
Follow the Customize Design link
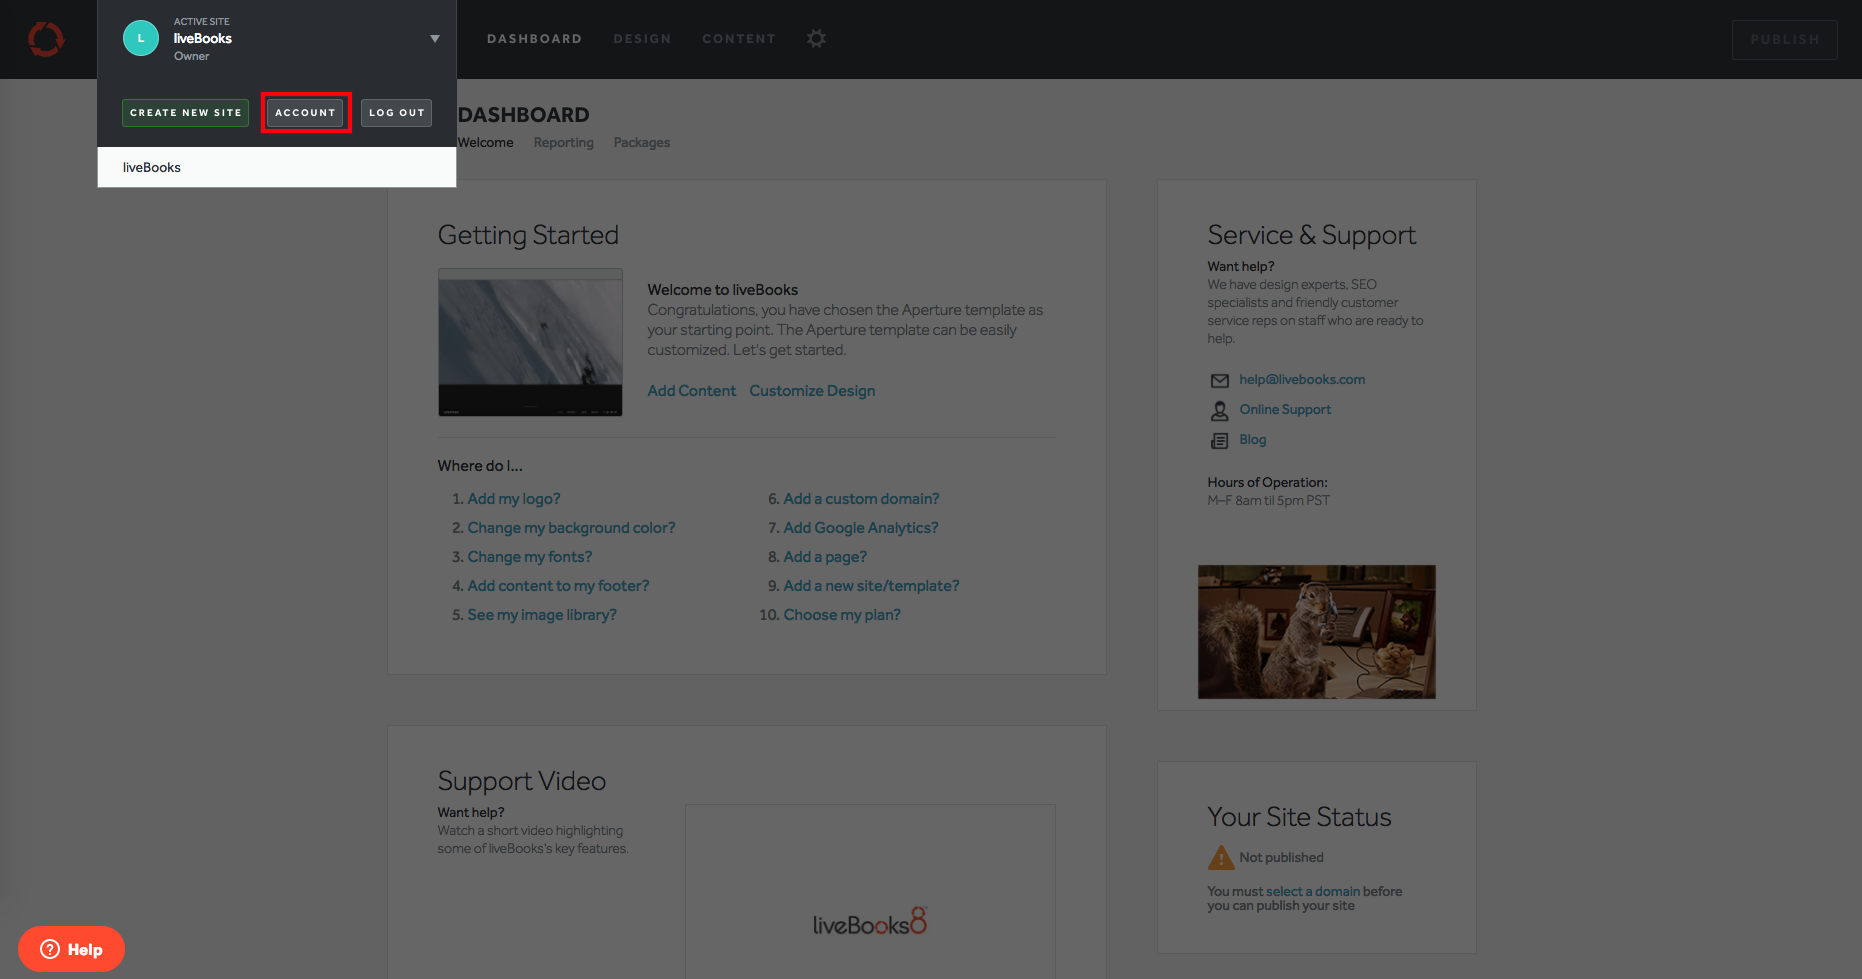click(812, 391)
